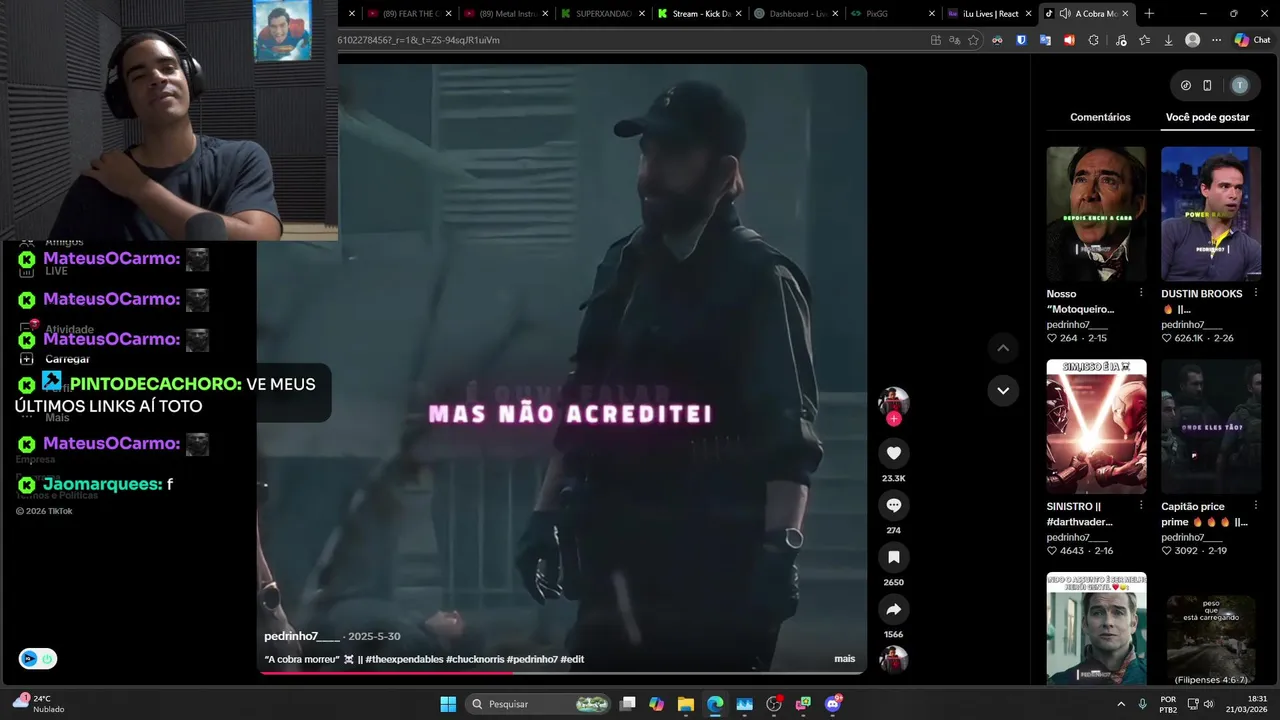Switch to the 'Você pode gostar' tab

point(1207,117)
